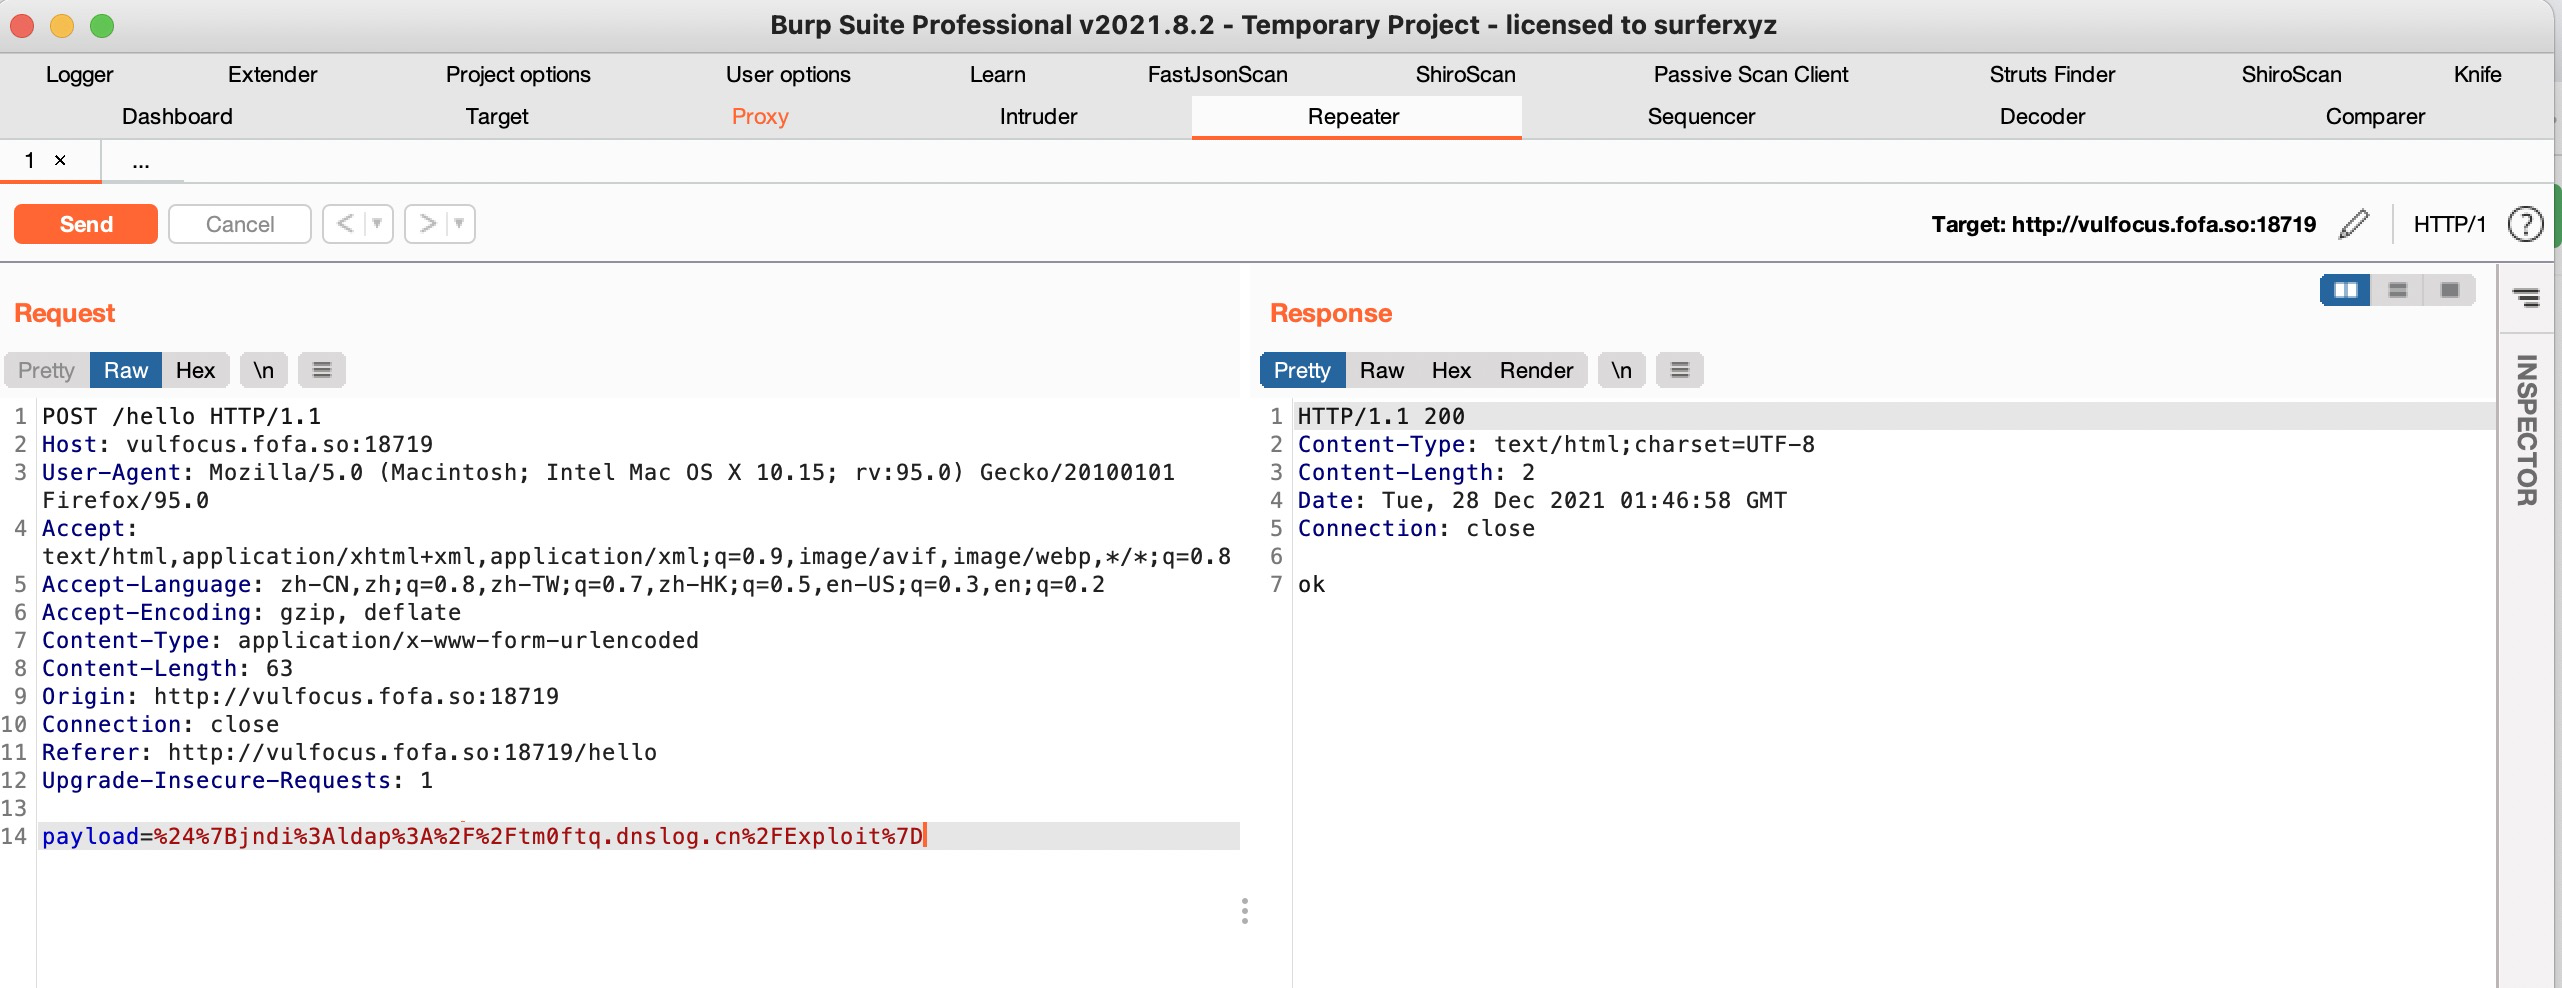Toggle Request non-printable characters \n
The width and height of the screenshot is (2562, 988).
click(264, 370)
